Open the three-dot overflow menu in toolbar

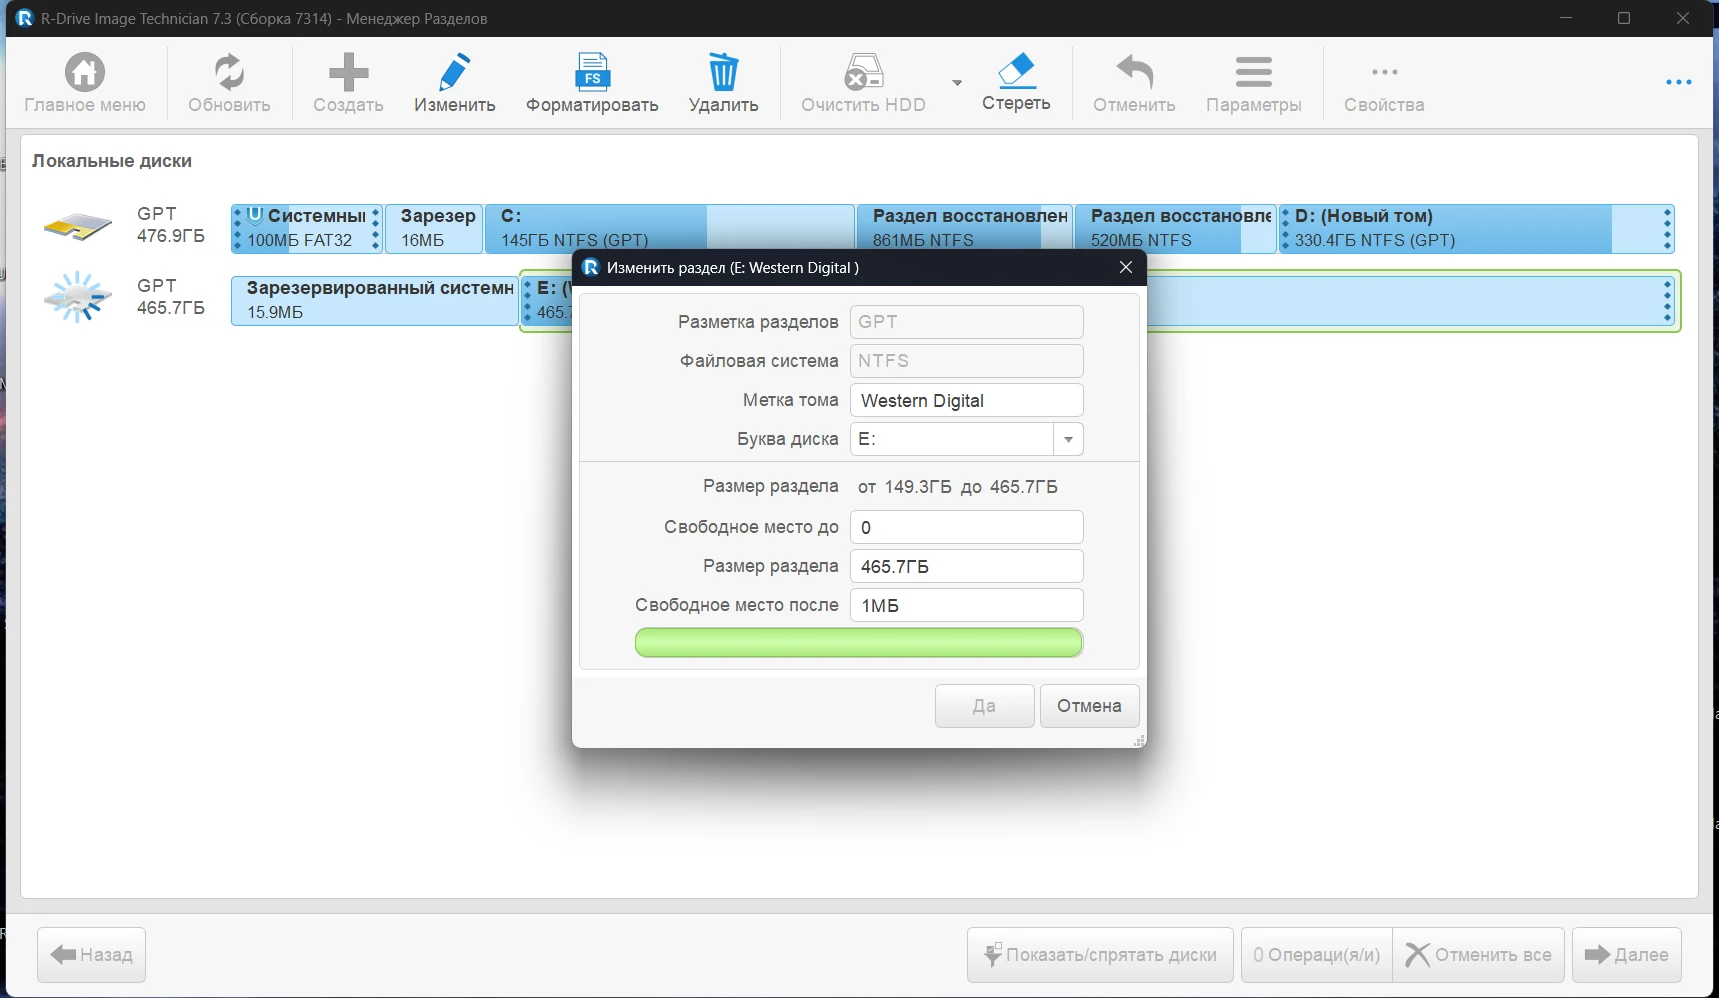tap(1678, 83)
